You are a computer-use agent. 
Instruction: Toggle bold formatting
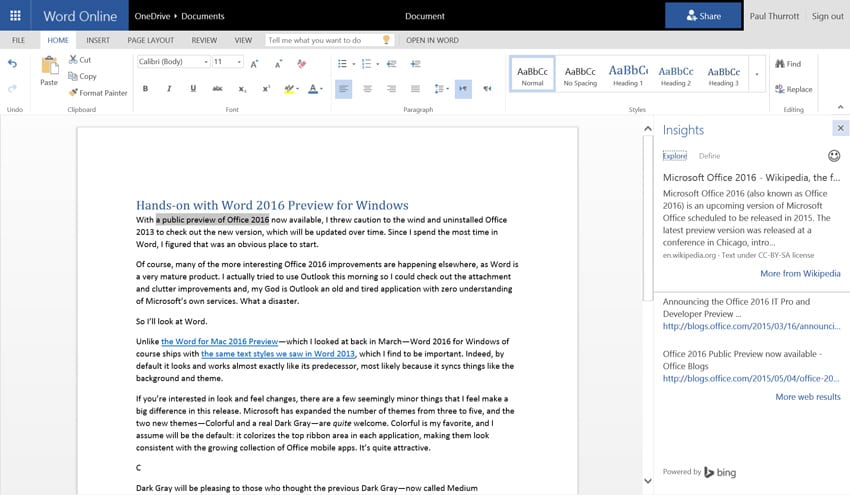tap(145, 89)
